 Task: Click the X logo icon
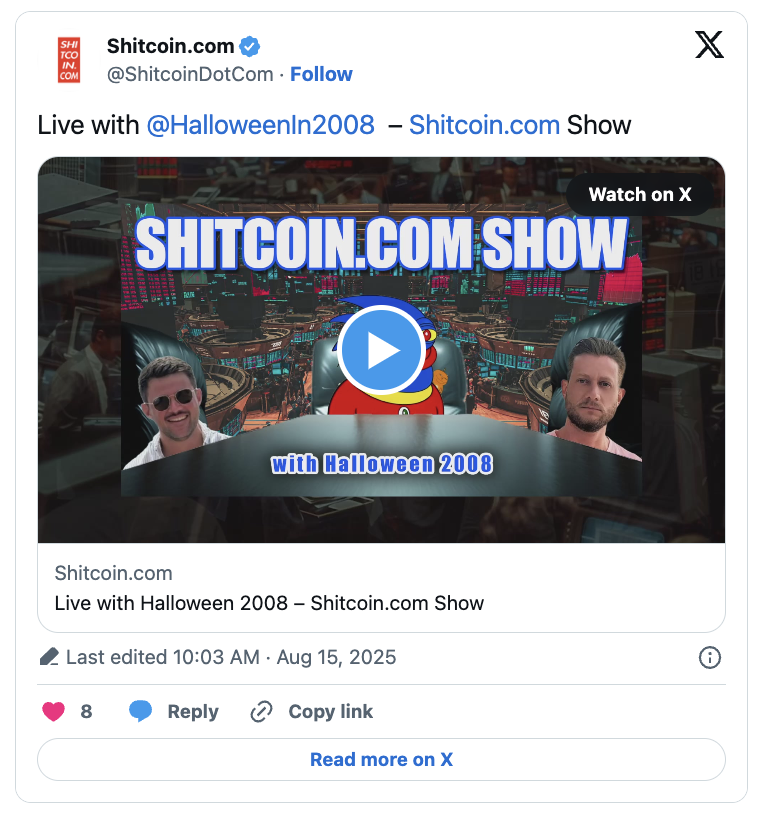pyautogui.click(x=709, y=44)
